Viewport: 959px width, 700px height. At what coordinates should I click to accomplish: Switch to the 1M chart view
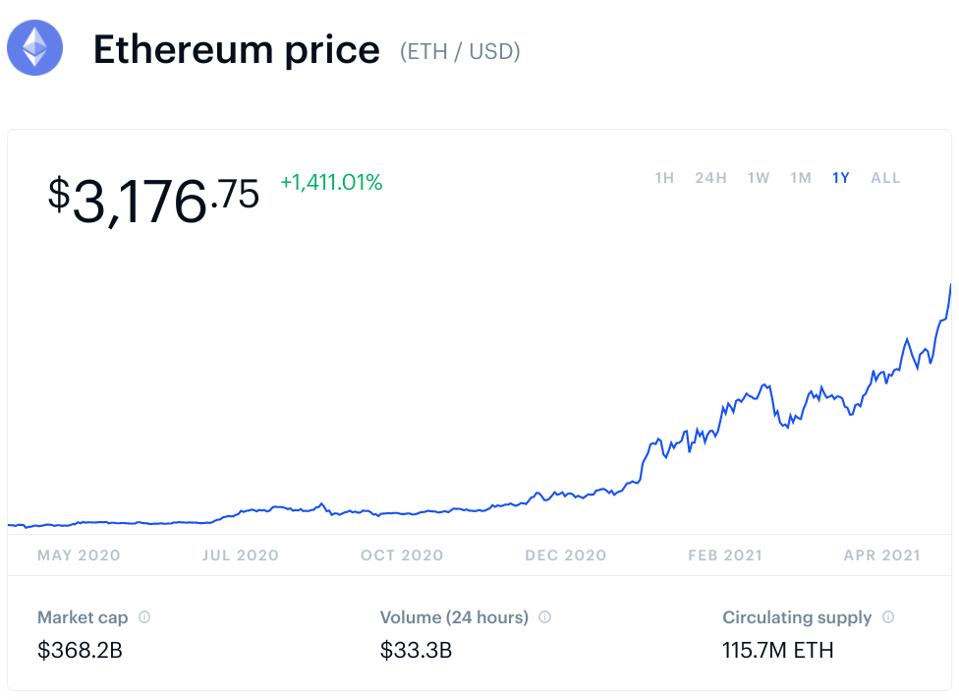pos(797,177)
